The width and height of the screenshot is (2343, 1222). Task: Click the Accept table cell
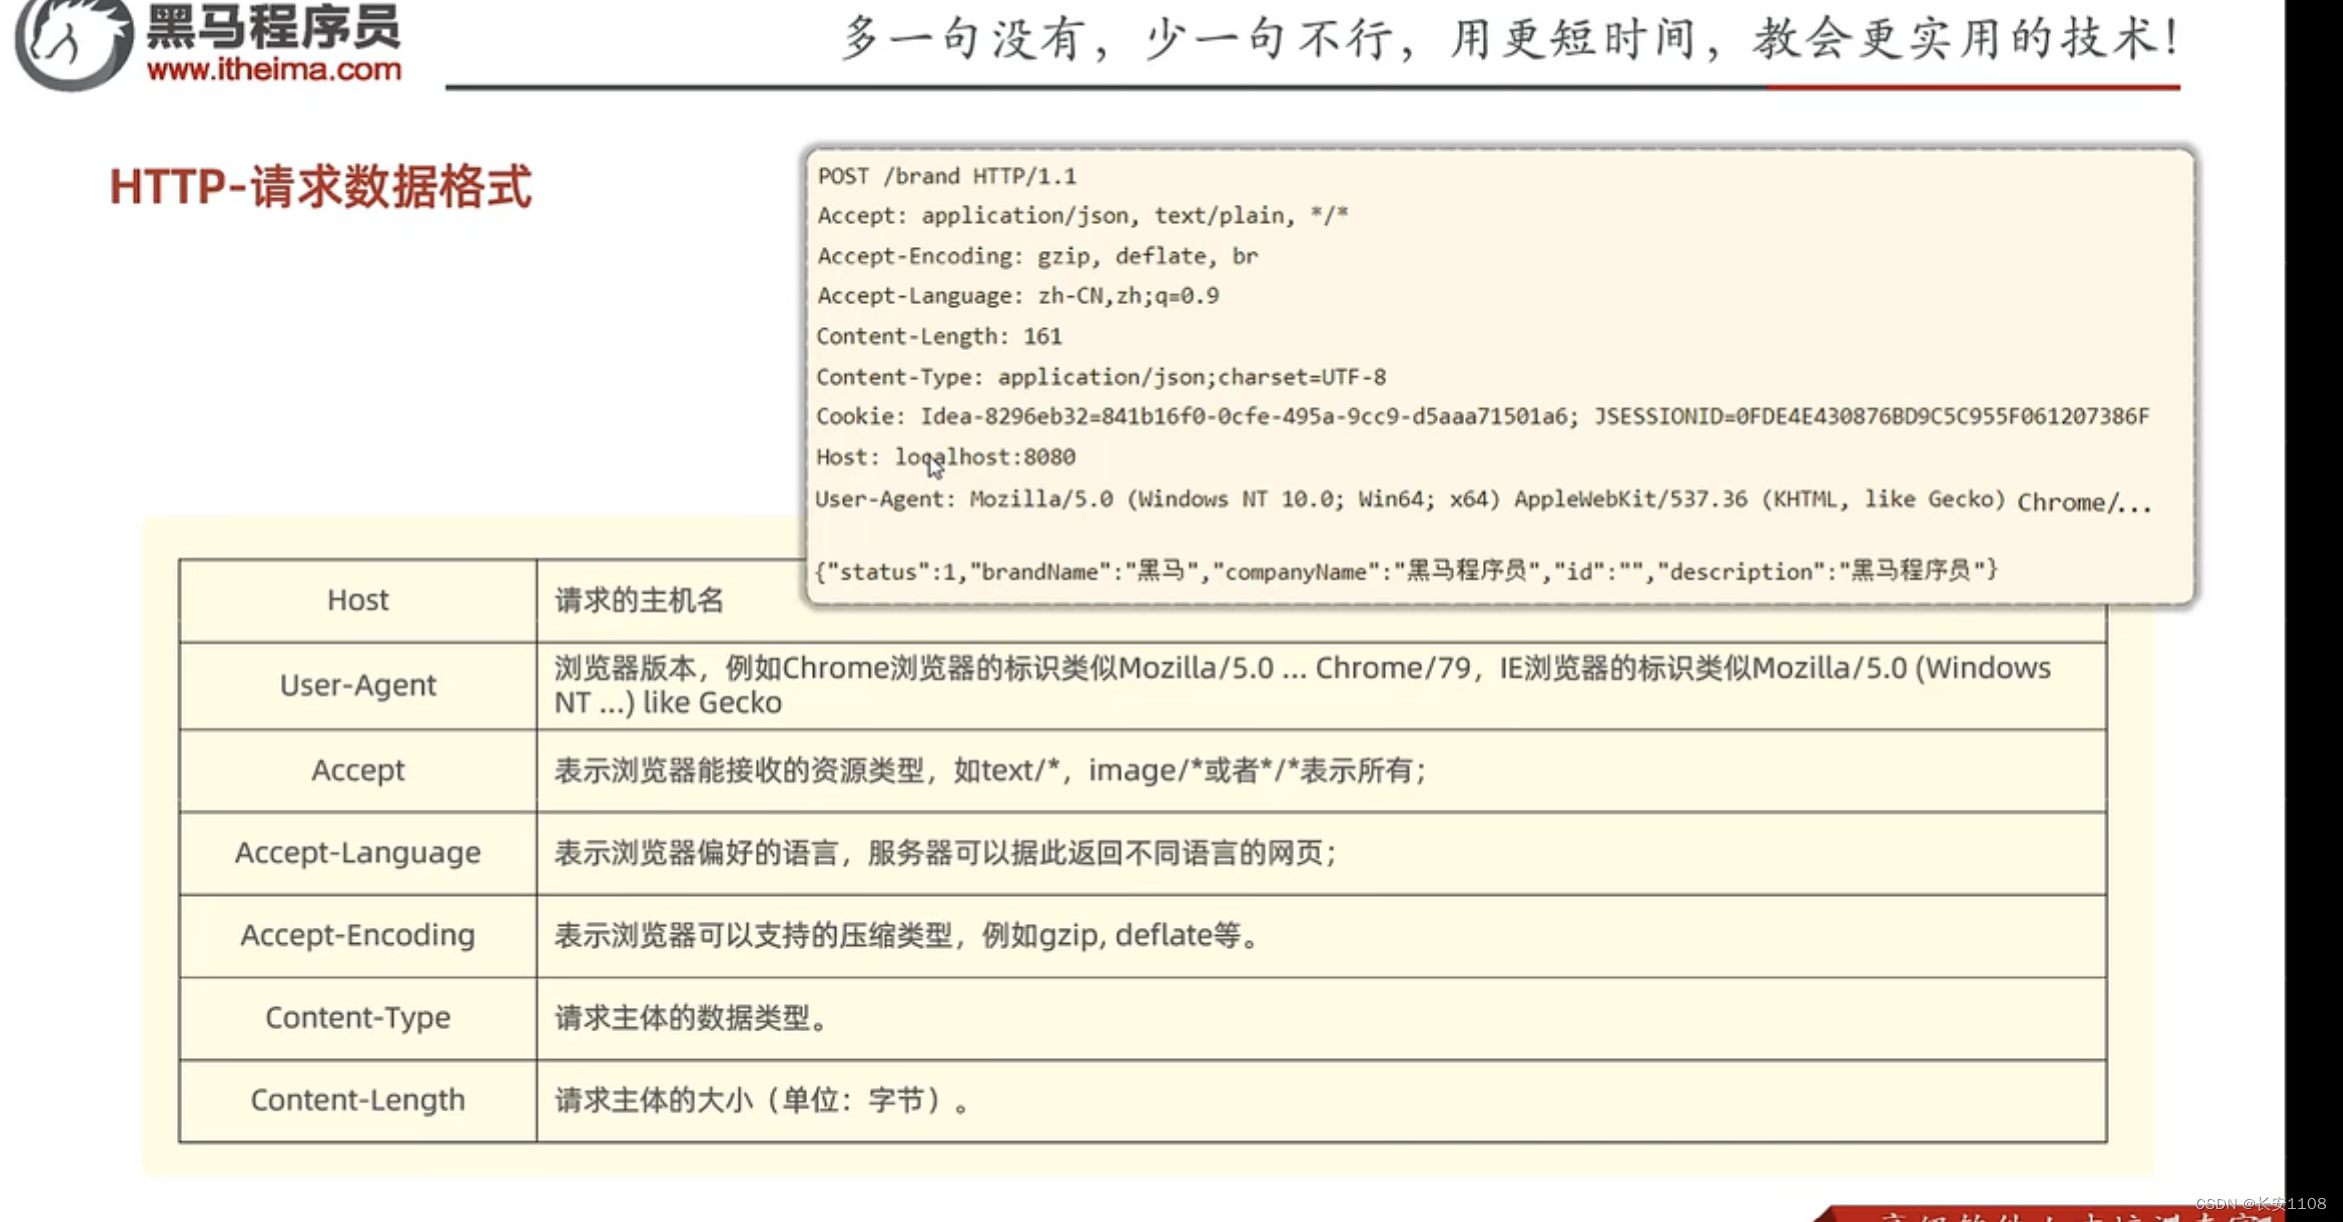pos(358,770)
